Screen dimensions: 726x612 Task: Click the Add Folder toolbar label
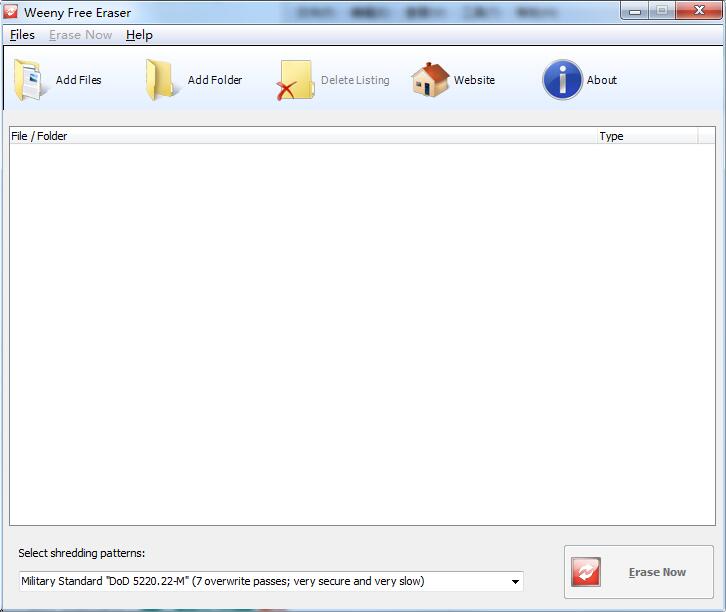click(215, 80)
